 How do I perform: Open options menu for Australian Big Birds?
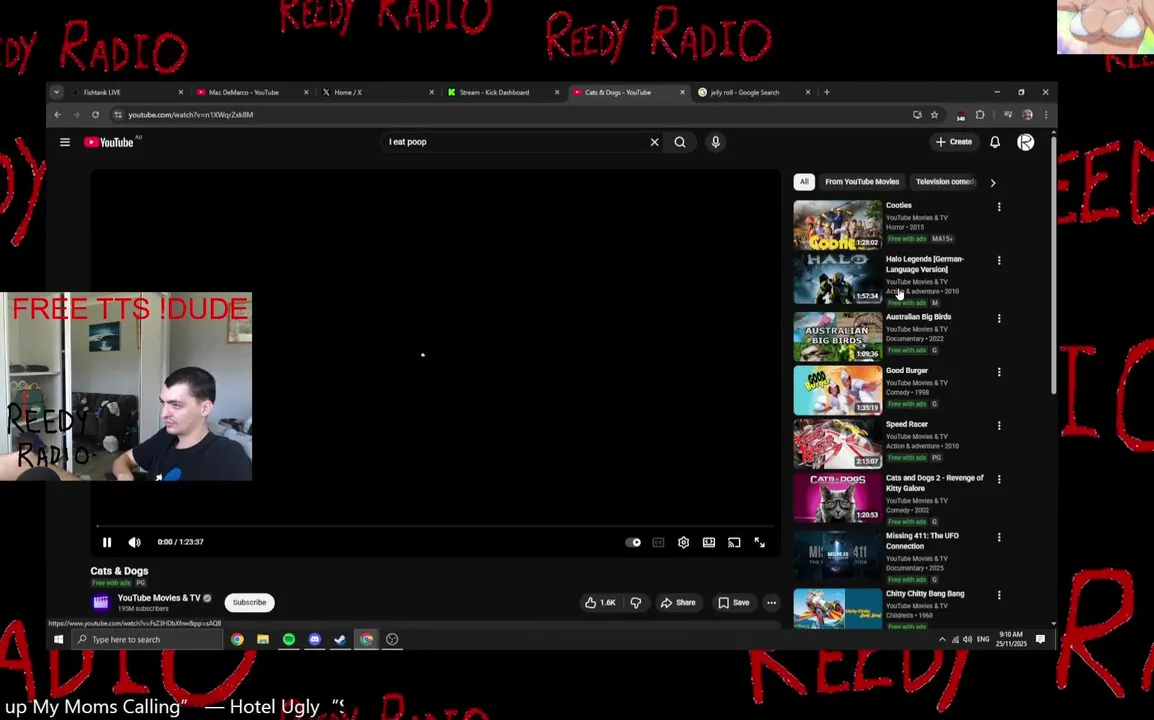[999, 319]
